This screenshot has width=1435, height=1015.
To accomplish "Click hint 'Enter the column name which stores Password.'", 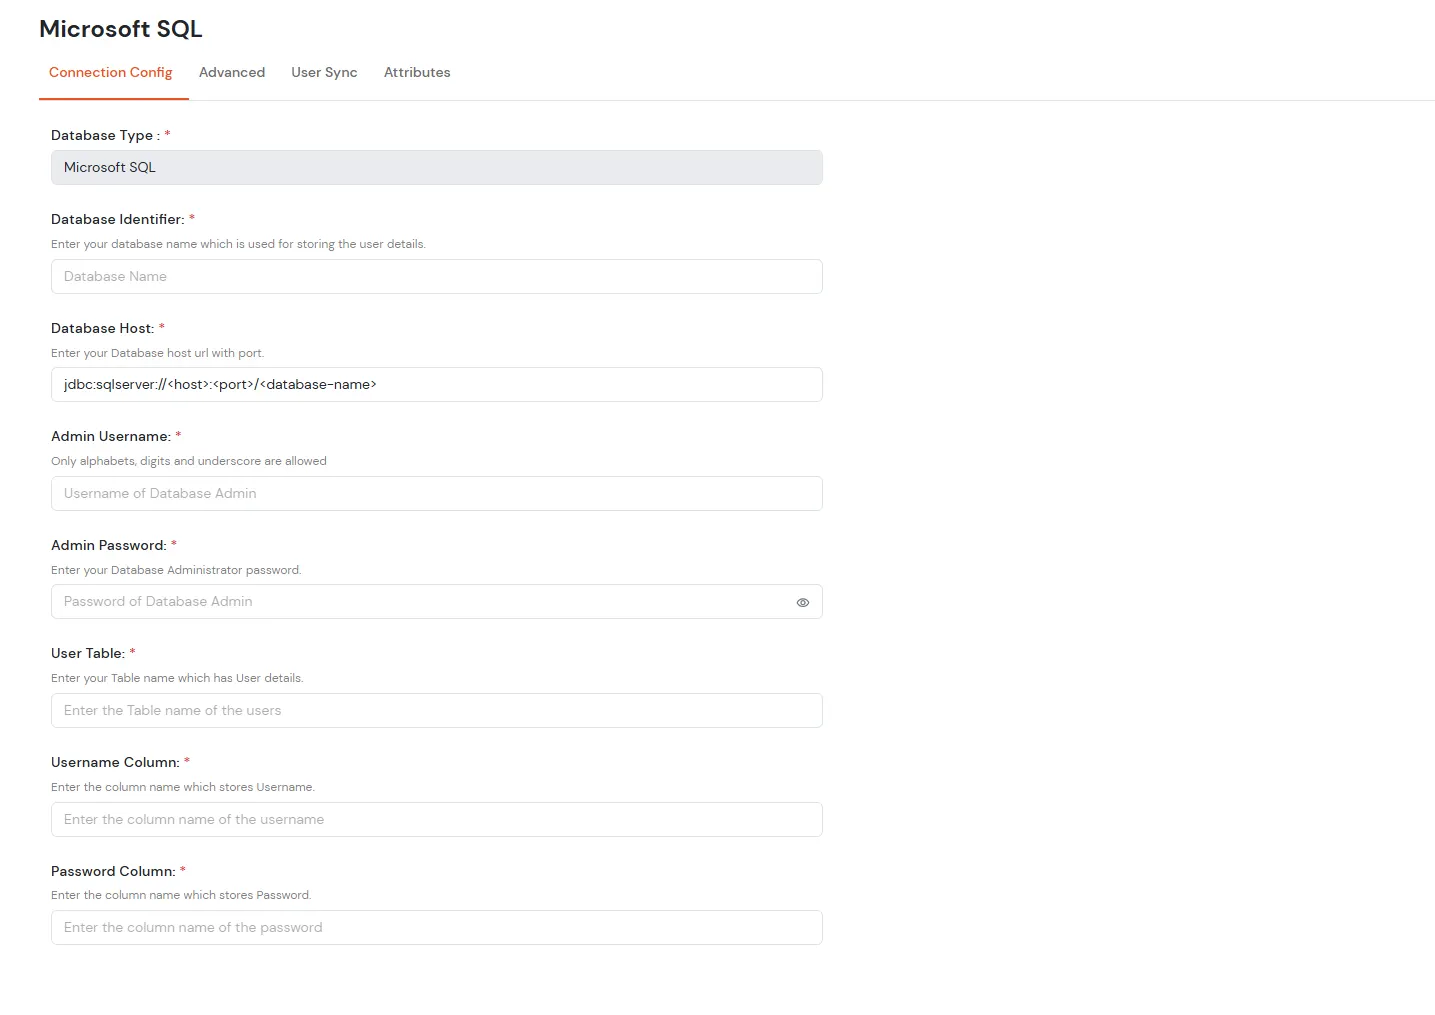I will coord(181,895).
